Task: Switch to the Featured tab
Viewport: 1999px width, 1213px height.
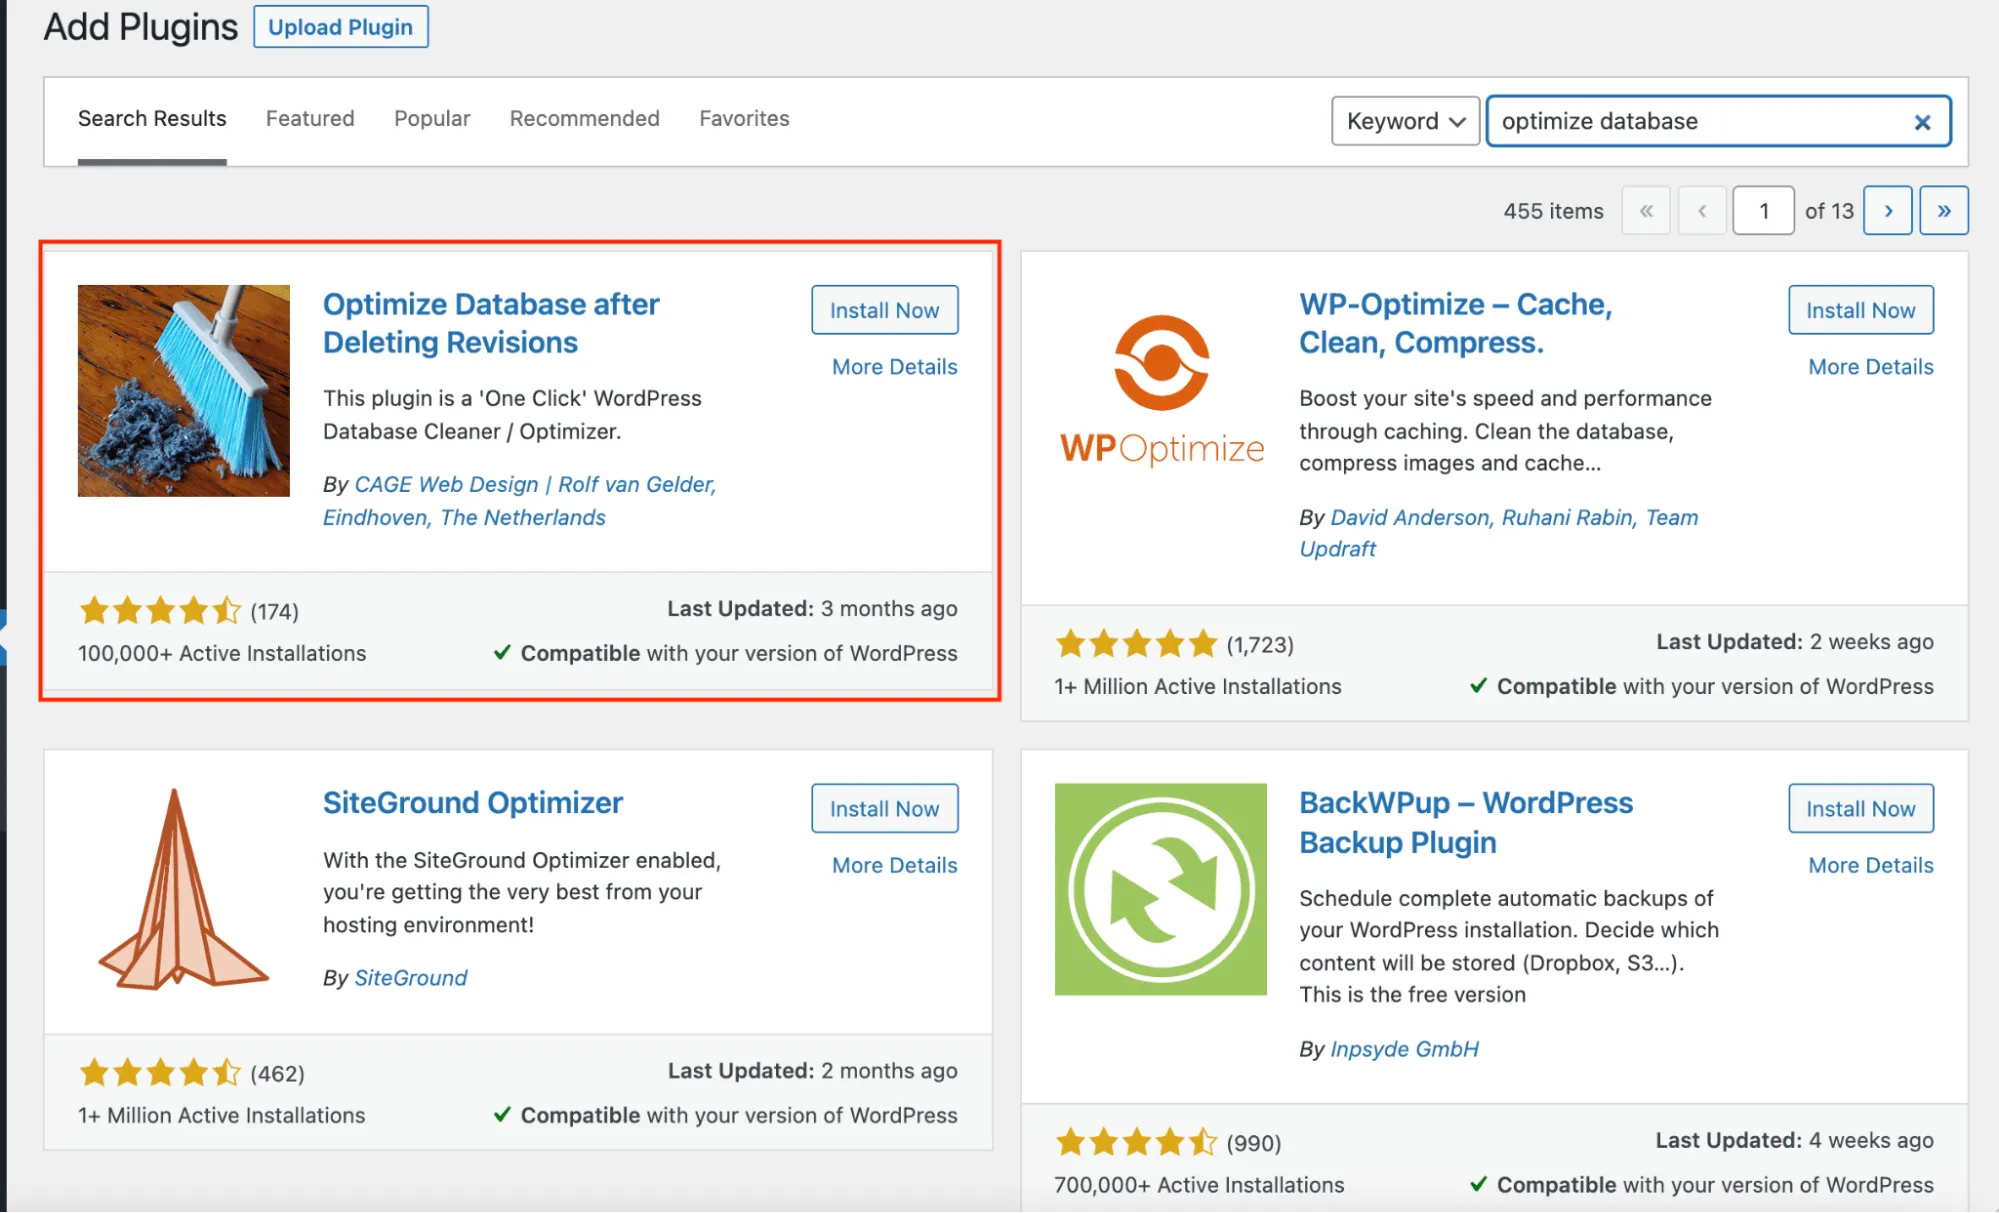Action: point(310,118)
